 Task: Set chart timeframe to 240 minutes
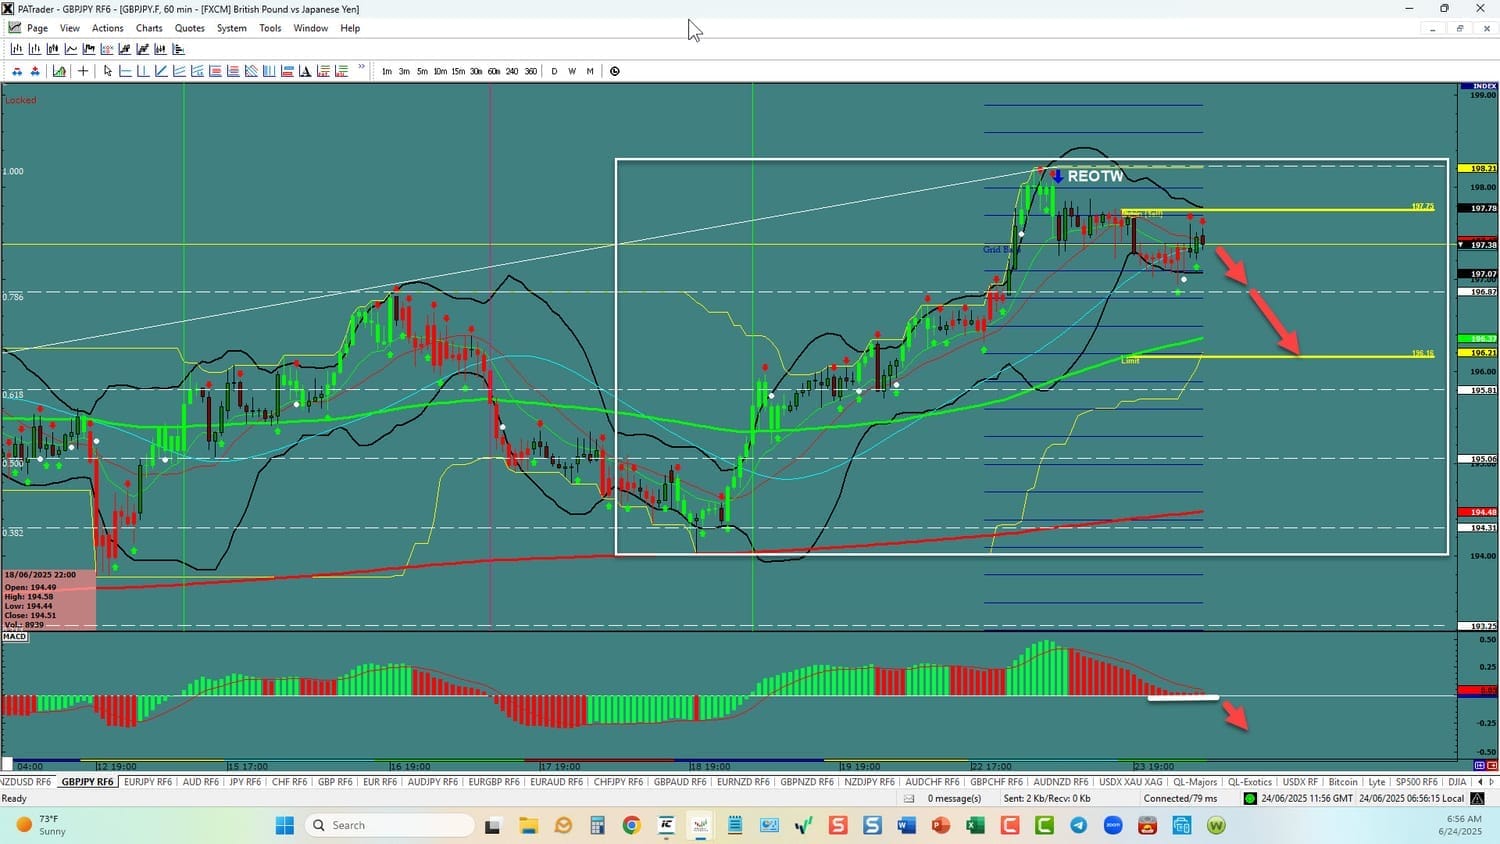[512, 71]
